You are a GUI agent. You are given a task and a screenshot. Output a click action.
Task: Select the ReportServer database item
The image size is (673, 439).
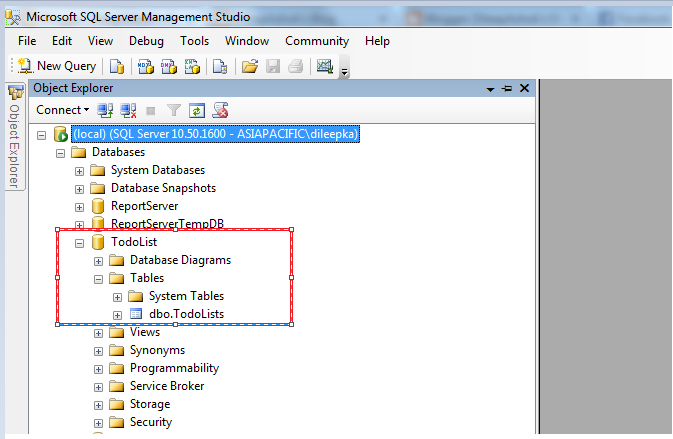pos(144,206)
